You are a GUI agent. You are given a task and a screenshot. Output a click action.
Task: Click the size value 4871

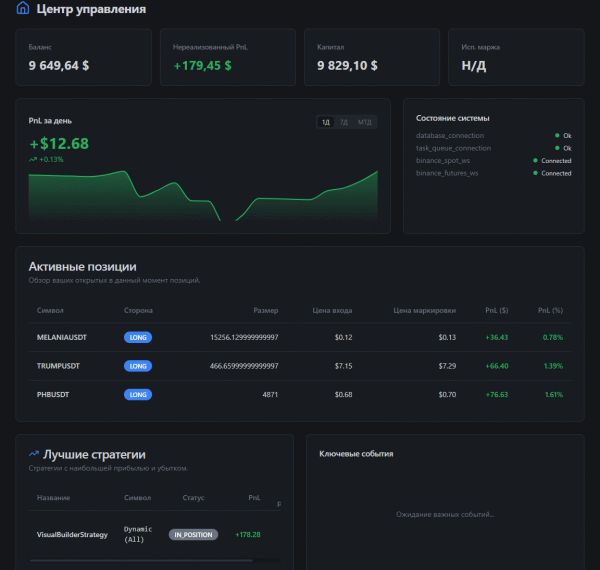click(x=270, y=394)
